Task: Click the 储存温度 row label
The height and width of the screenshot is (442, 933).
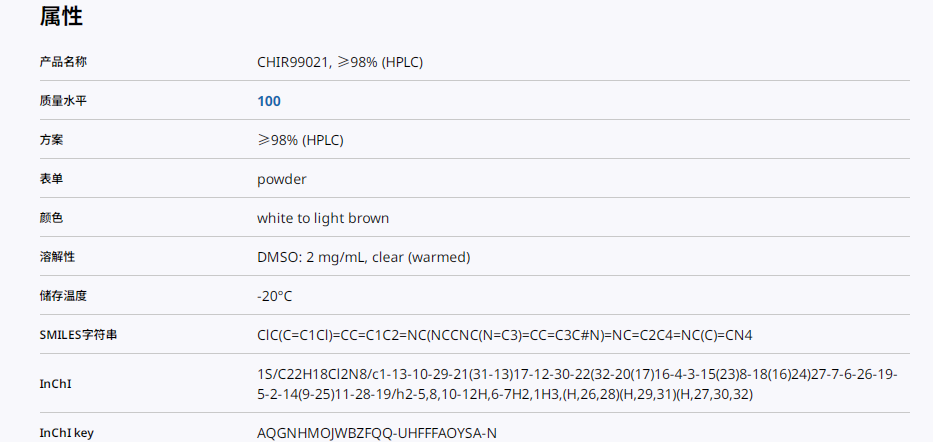Action: (x=63, y=296)
